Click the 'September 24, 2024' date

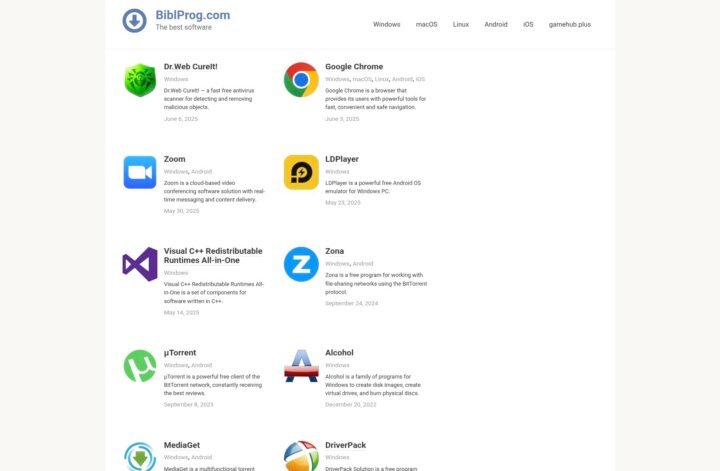(352, 303)
